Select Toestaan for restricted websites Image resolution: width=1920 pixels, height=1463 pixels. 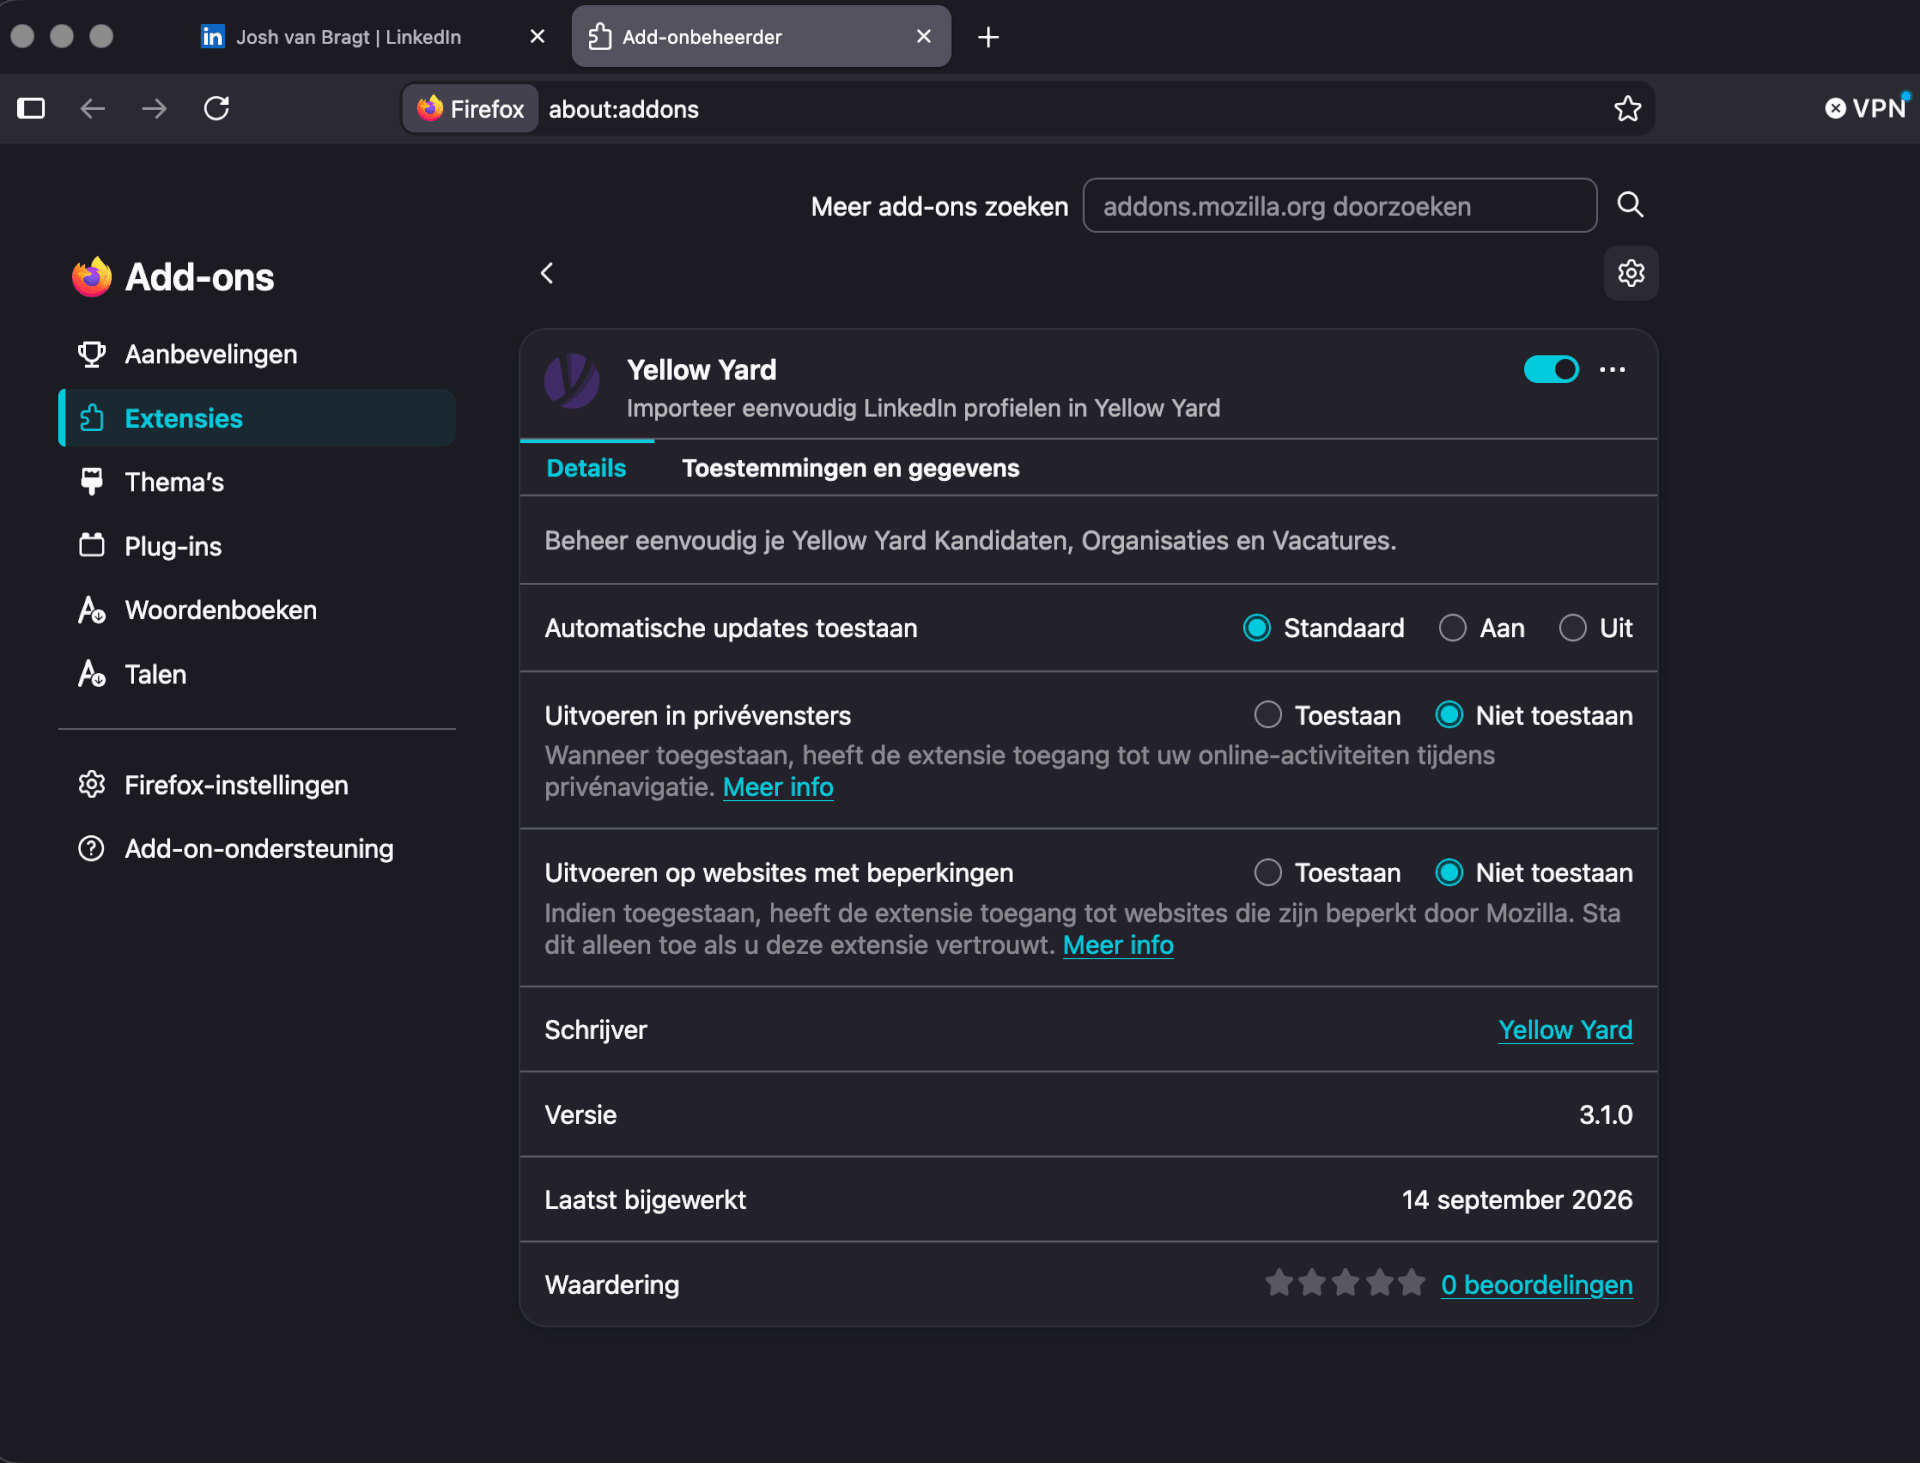tap(1268, 872)
